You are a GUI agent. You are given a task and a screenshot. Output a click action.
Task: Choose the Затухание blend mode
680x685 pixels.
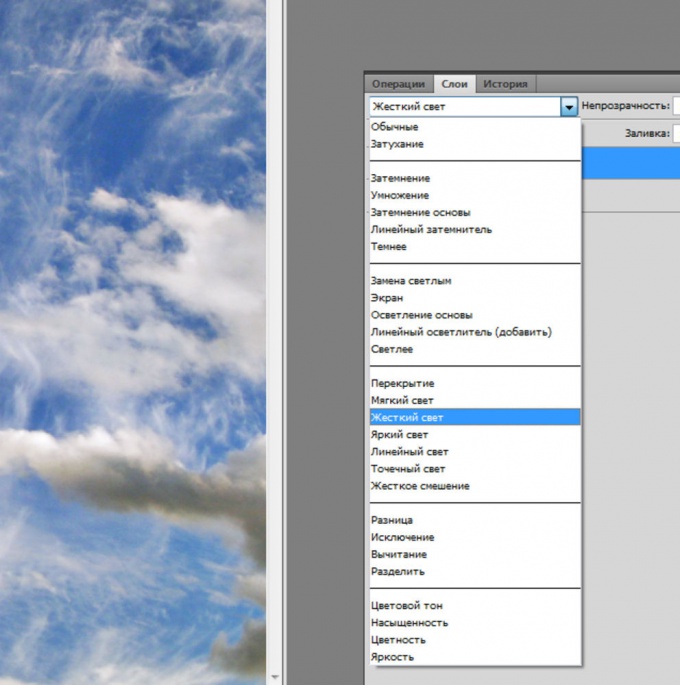coord(475,144)
